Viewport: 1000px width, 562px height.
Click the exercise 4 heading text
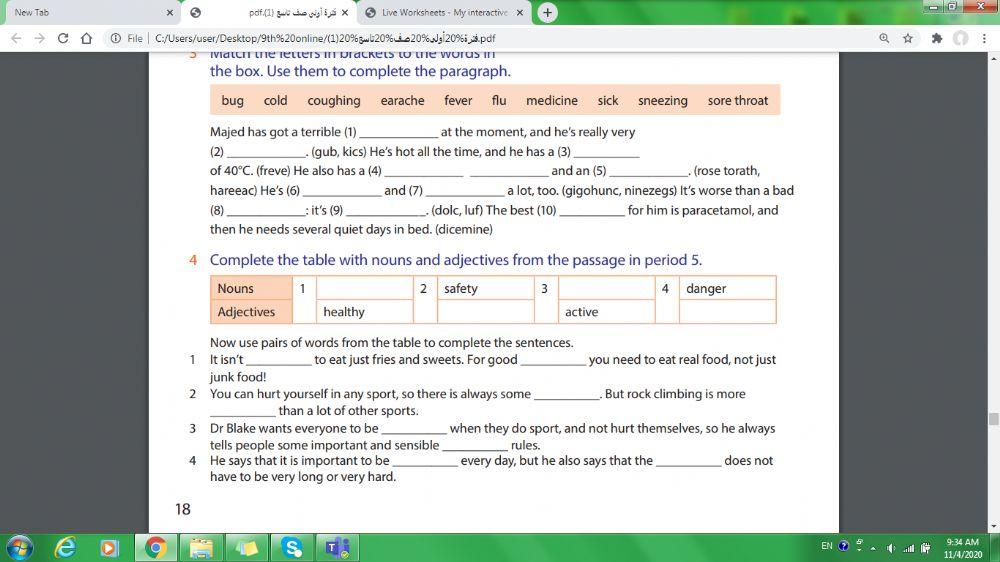455,260
